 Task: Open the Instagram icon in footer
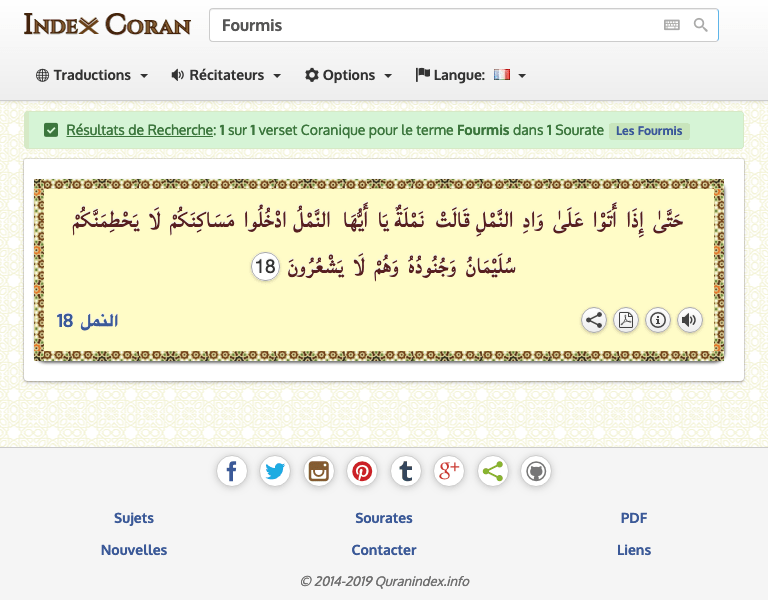pos(319,471)
